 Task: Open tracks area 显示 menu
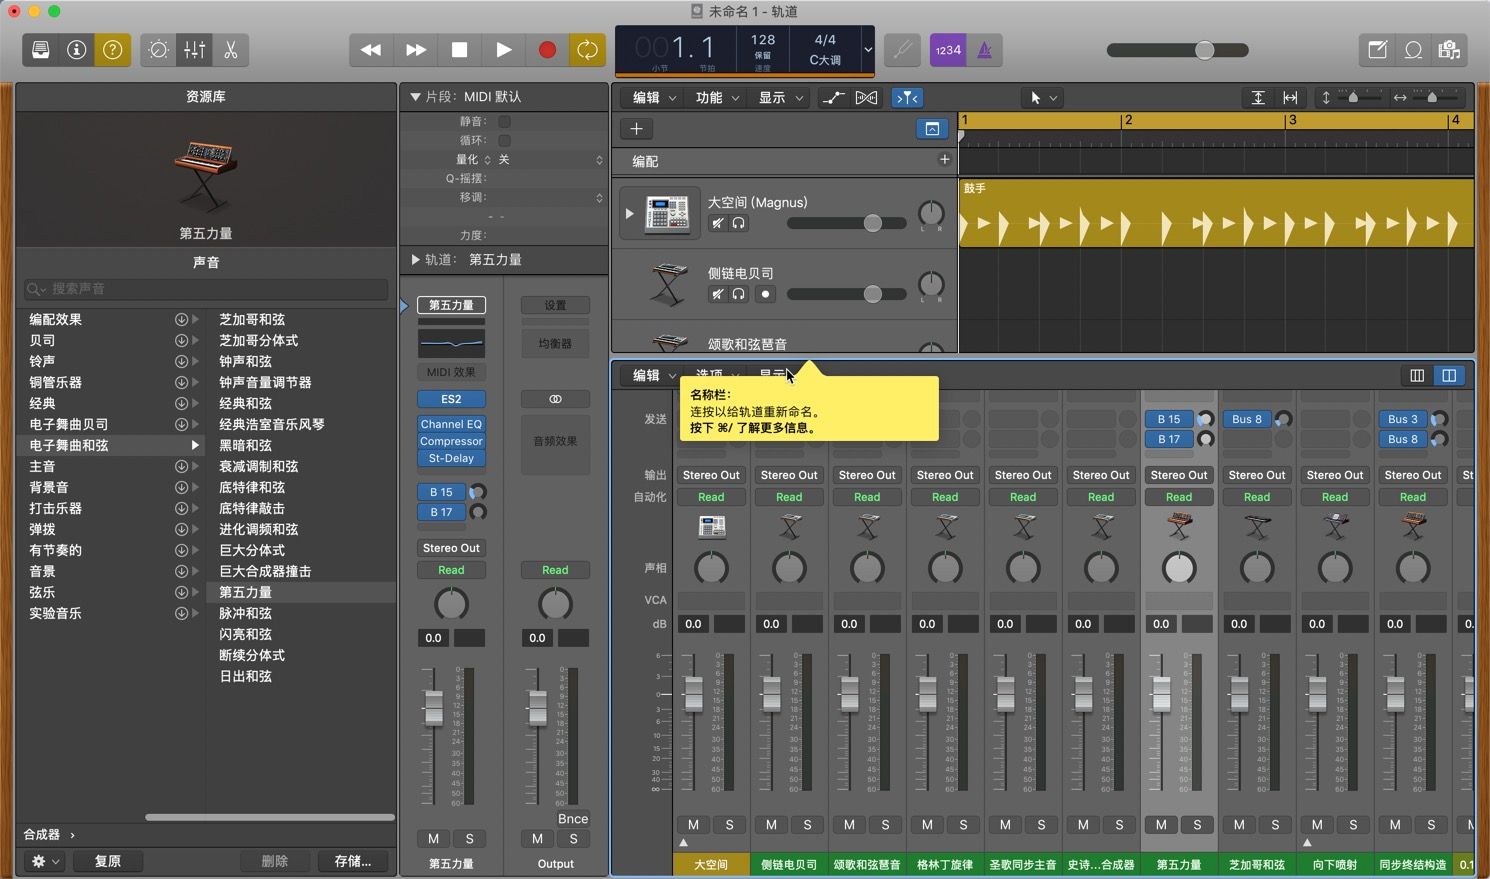point(780,97)
